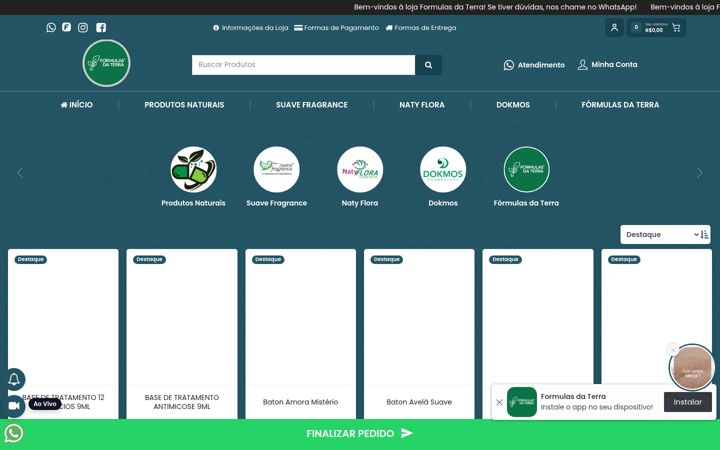This screenshot has height=450, width=720.
Task: Click the user account icon button top right
Action: pyautogui.click(x=614, y=28)
